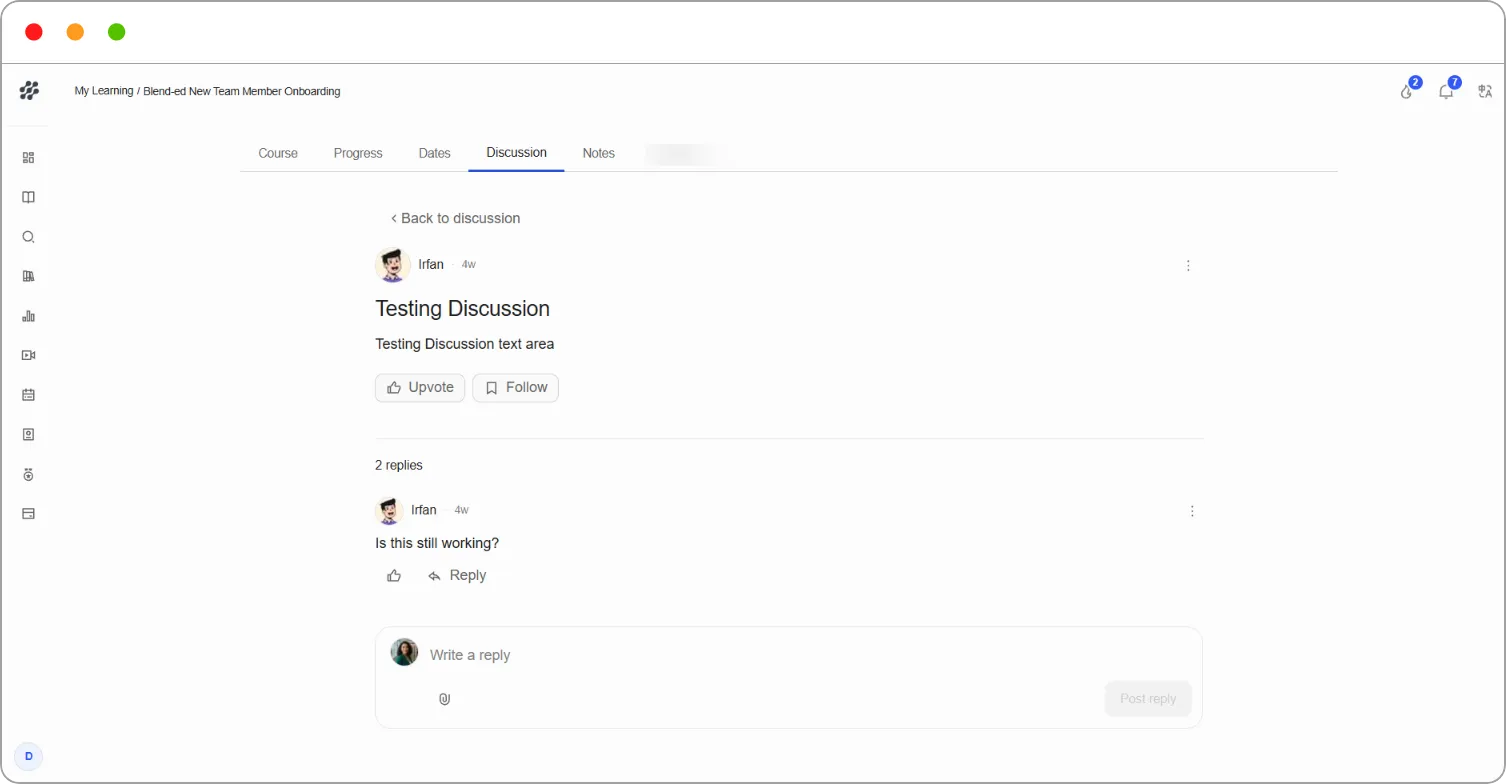This screenshot has width=1506, height=784.
Task: Open the search magnifier icon in sidebar
Action: pyautogui.click(x=28, y=237)
